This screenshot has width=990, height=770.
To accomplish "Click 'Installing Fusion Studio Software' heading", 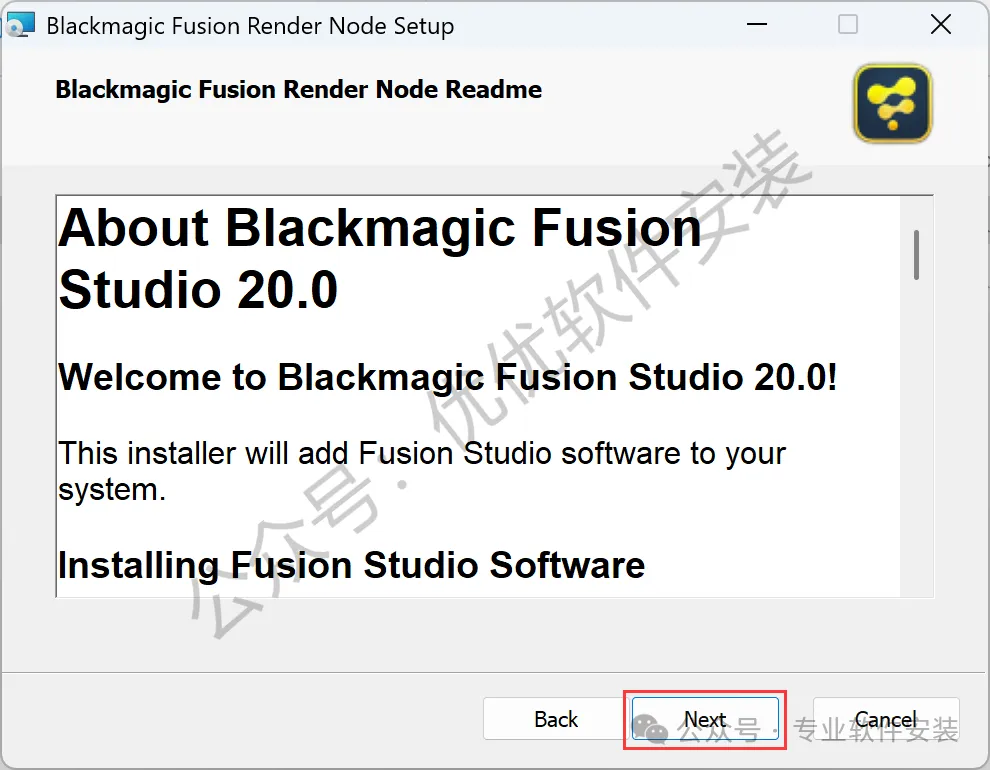I will [351, 565].
